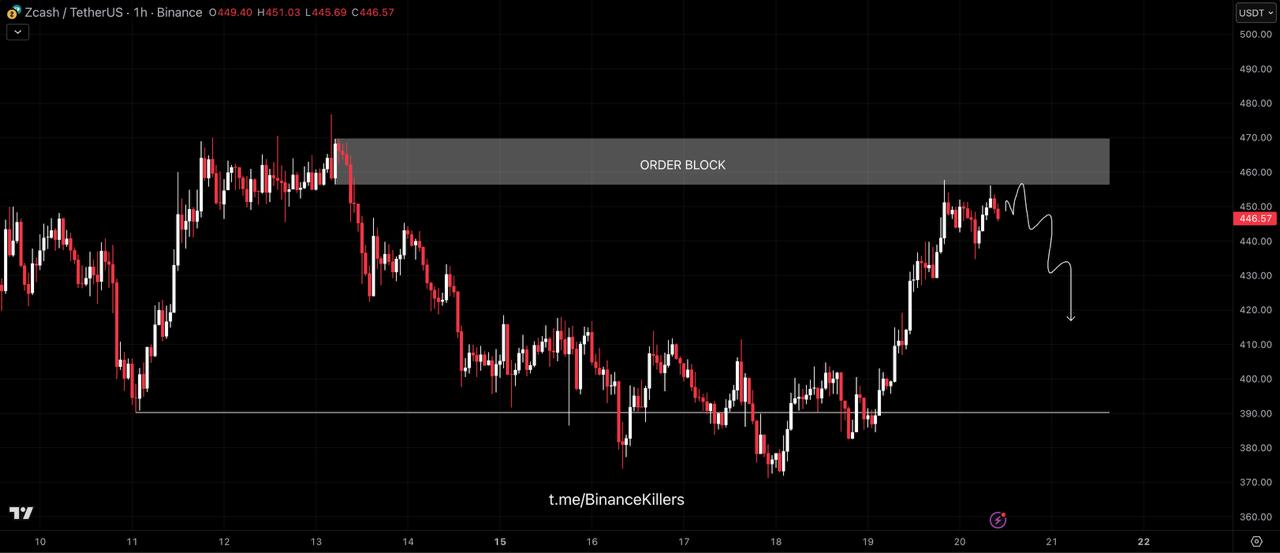
Task: Click the 360.00 price axis label
Action: click(x=1254, y=517)
